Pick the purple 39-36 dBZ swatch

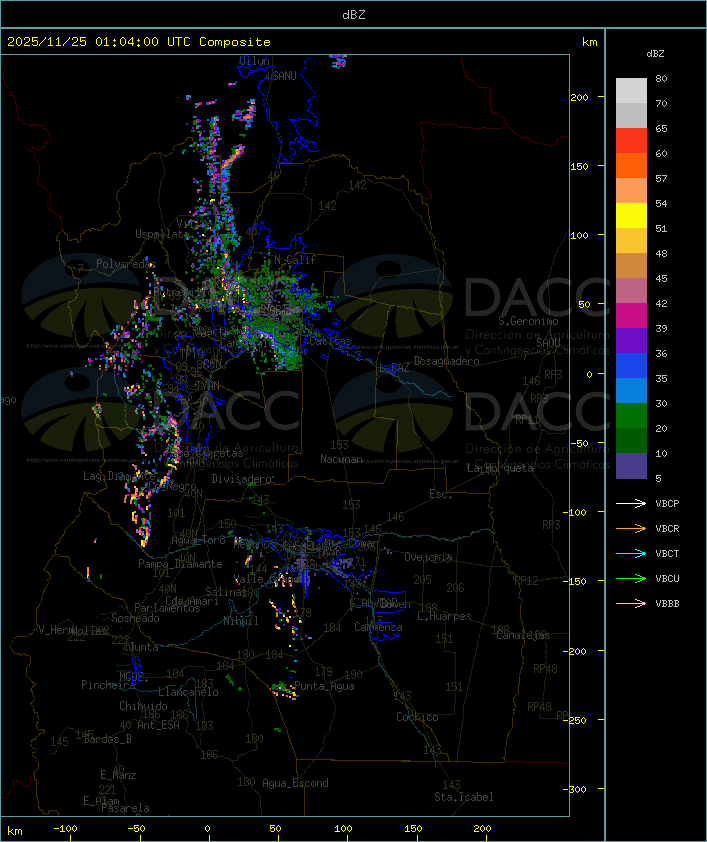[631, 340]
